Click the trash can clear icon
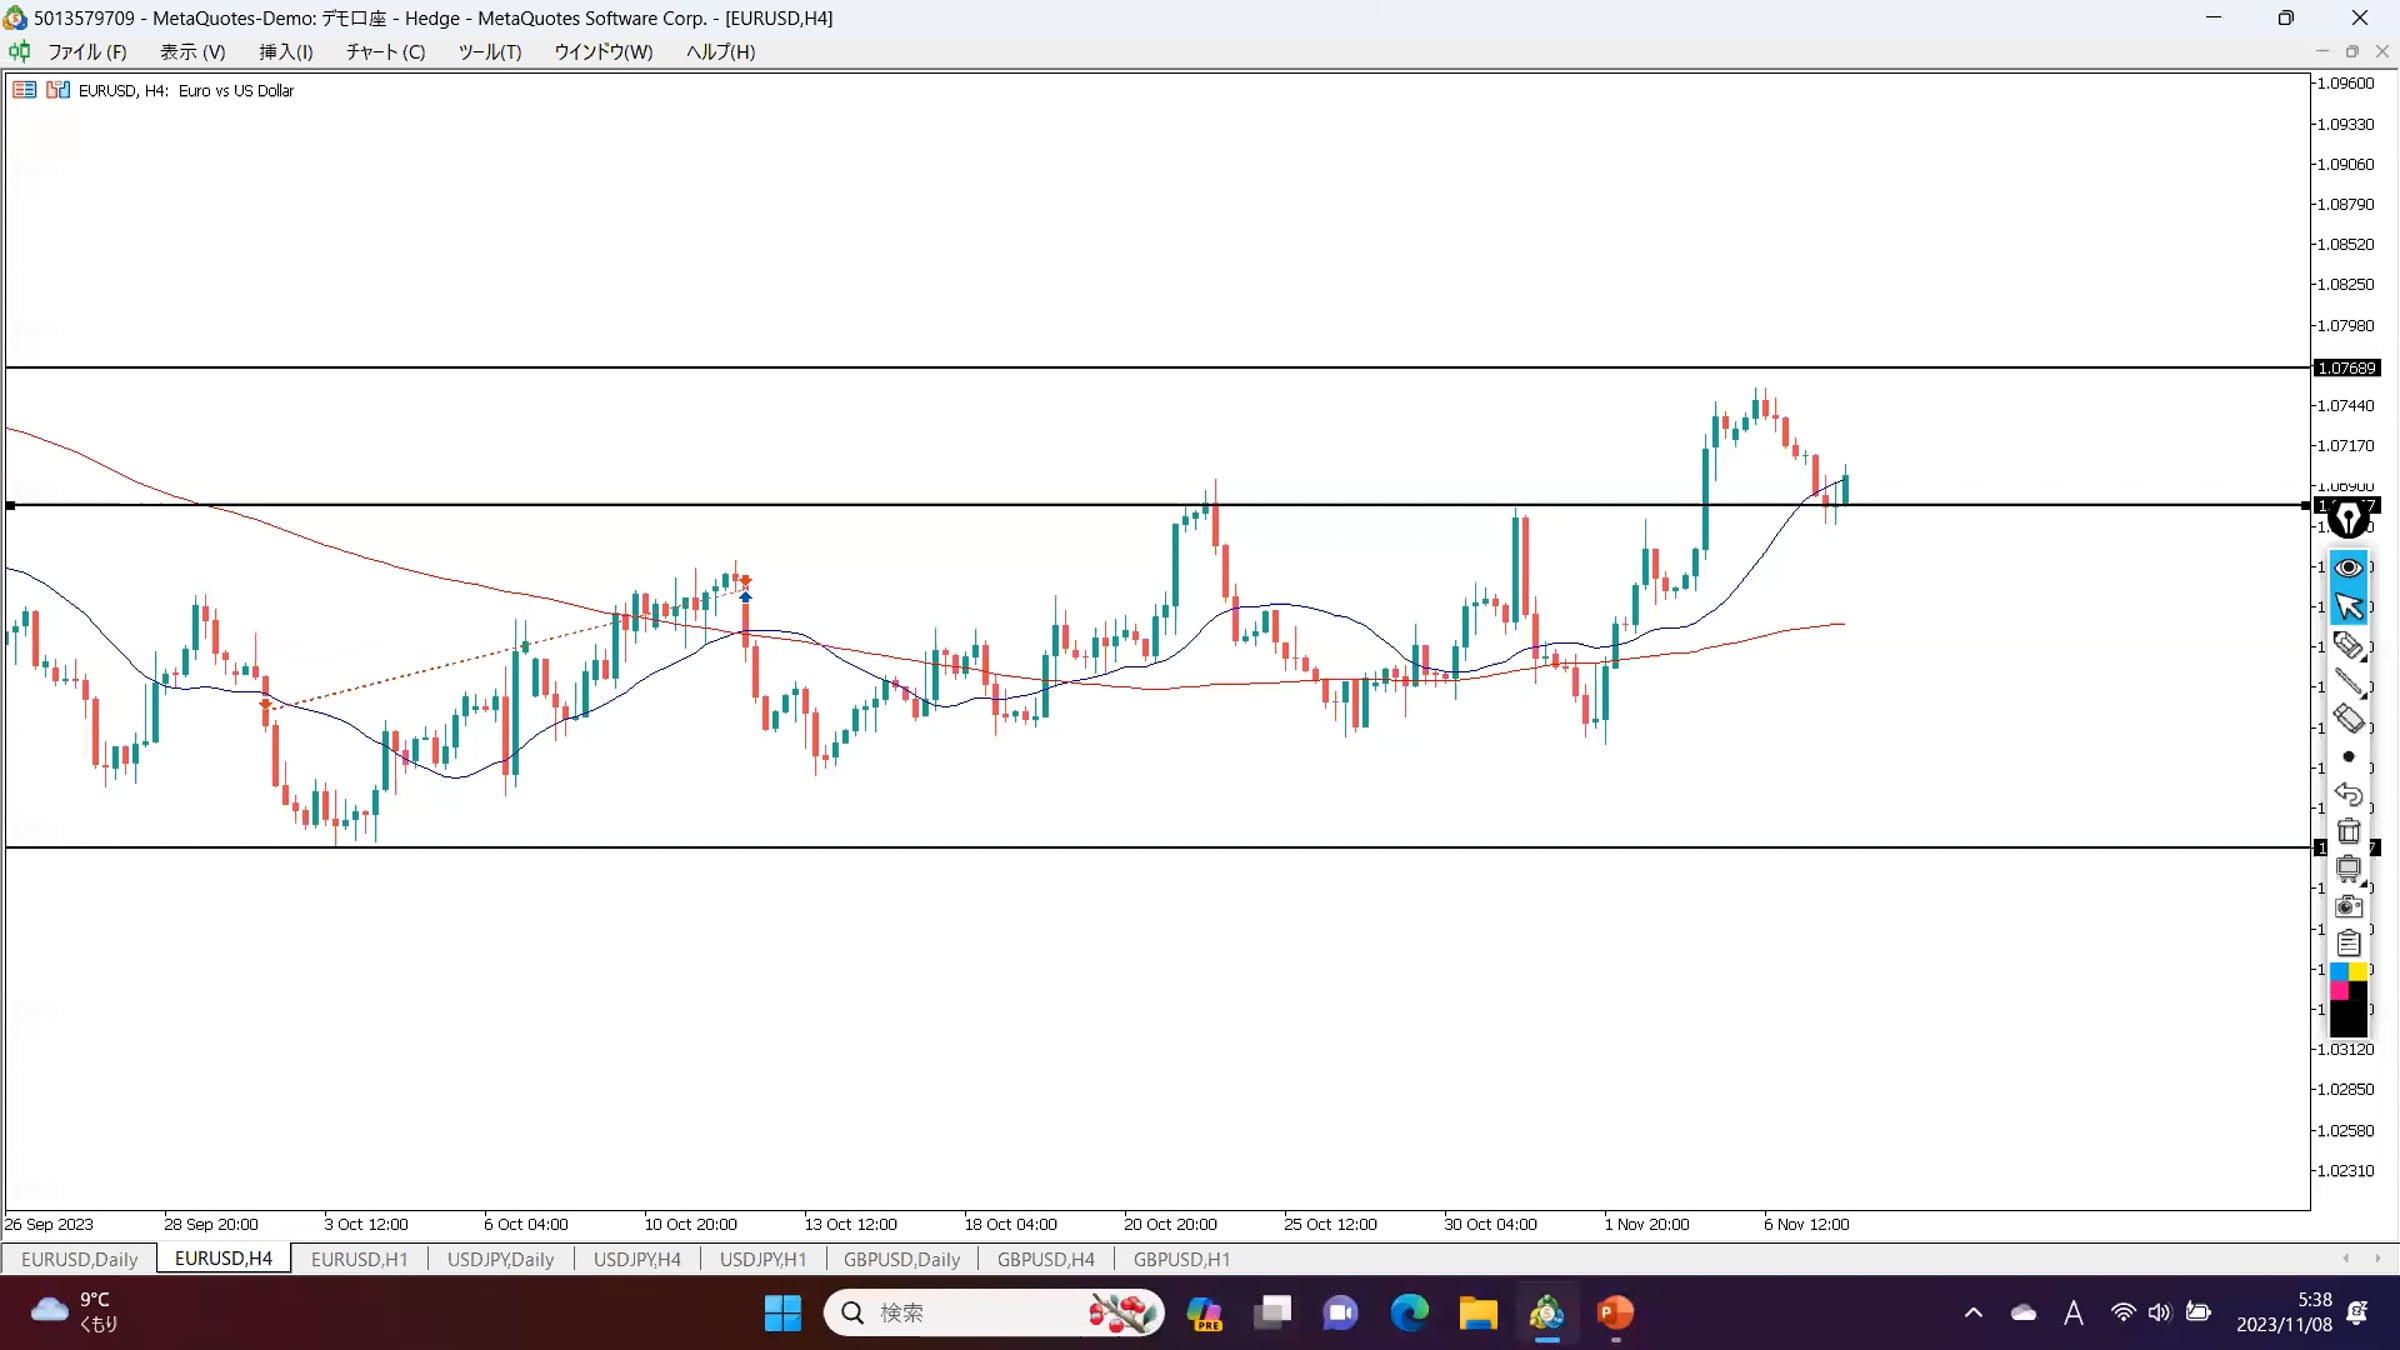Image resolution: width=2400 pixels, height=1350 pixels. (x=2348, y=832)
